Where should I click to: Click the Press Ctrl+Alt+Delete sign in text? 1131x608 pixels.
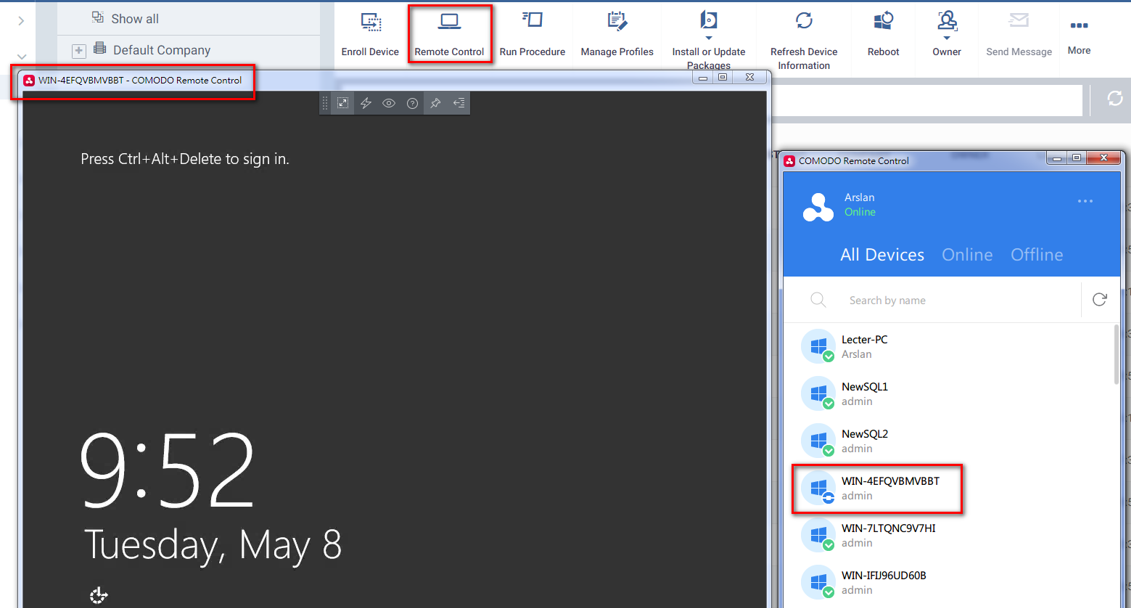pyautogui.click(x=185, y=159)
